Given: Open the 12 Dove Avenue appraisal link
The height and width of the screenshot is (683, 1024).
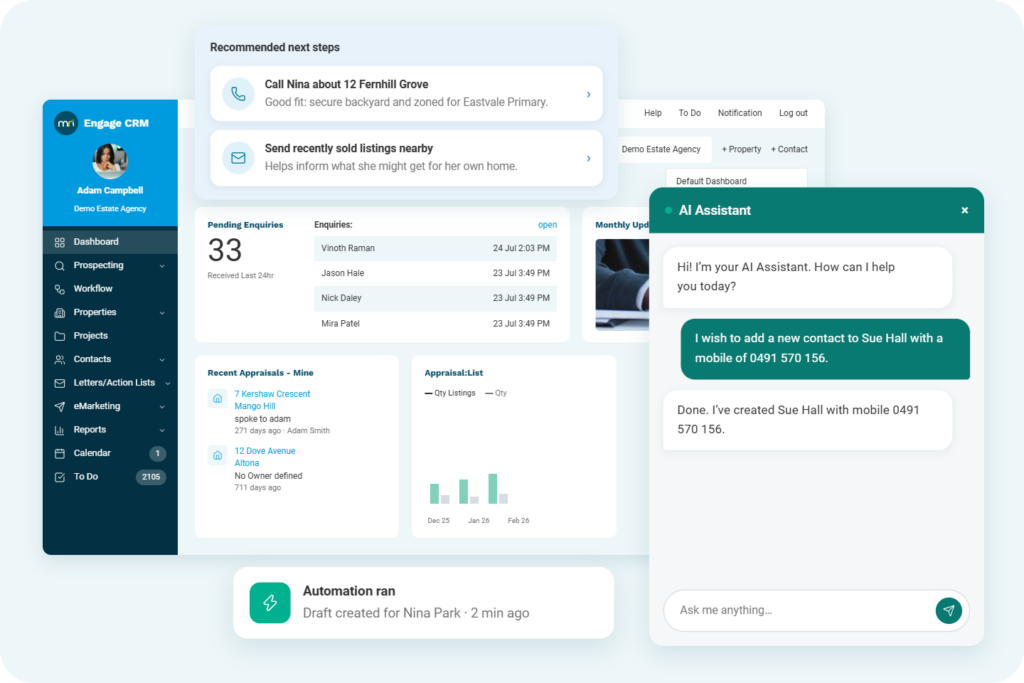Looking at the screenshot, I should 264,456.
